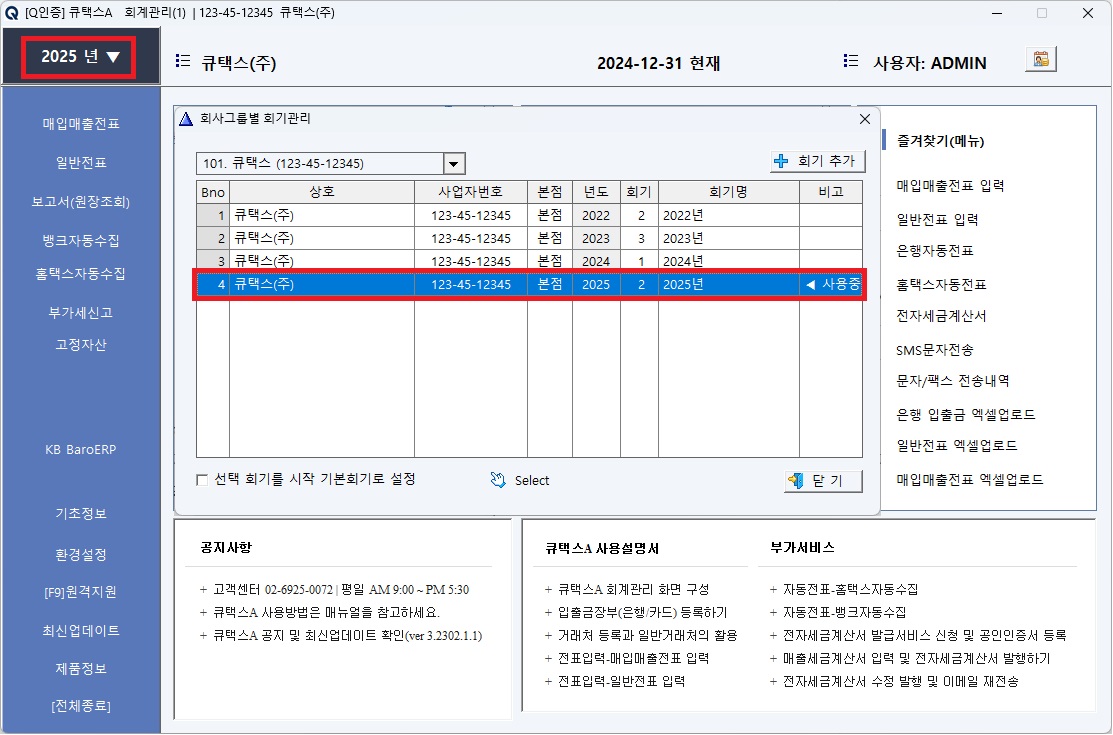The image size is (1113, 735).
Task: Click the hand icon next to Select
Action: click(x=498, y=481)
